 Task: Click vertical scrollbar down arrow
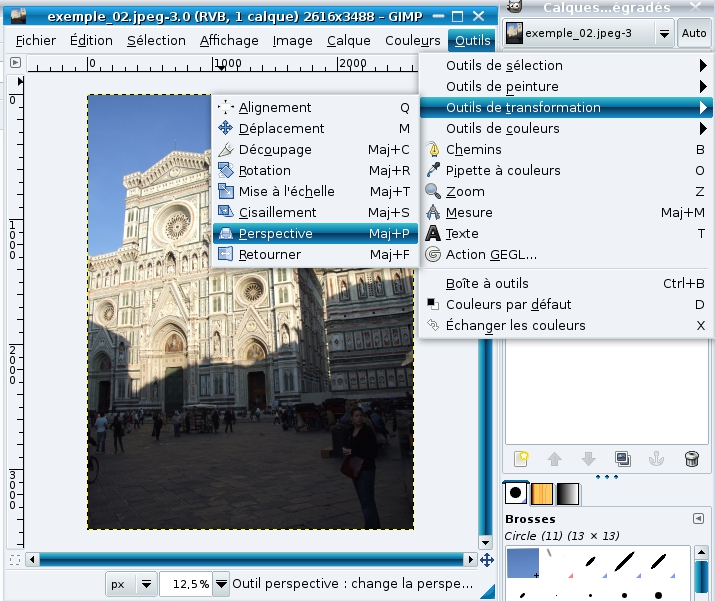pos(485,543)
